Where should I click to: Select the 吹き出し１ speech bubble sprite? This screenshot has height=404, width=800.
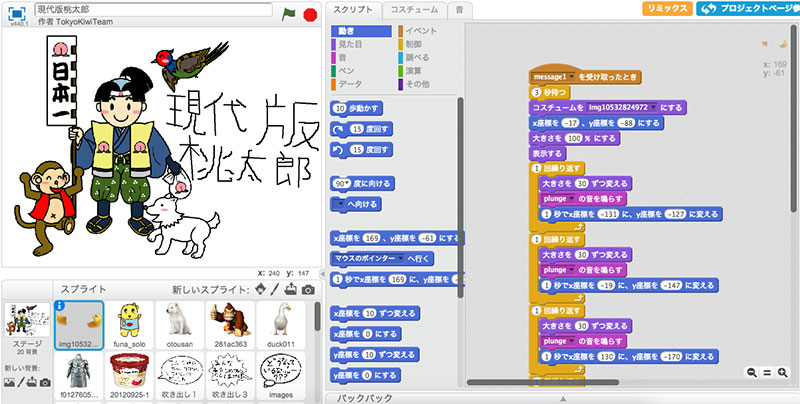click(180, 375)
